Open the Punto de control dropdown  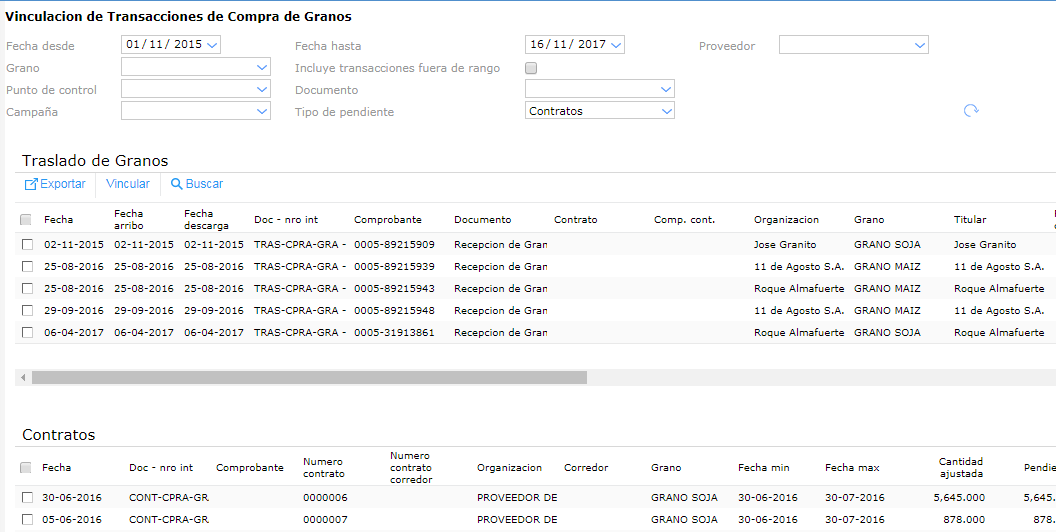point(261,89)
